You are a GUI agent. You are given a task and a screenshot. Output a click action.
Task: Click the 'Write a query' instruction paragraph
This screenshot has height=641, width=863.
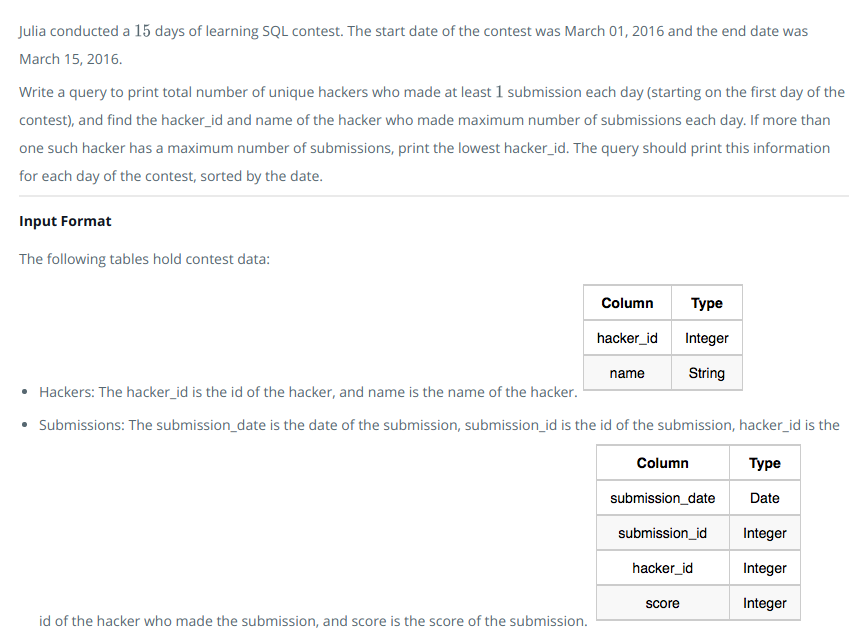[x=432, y=134]
